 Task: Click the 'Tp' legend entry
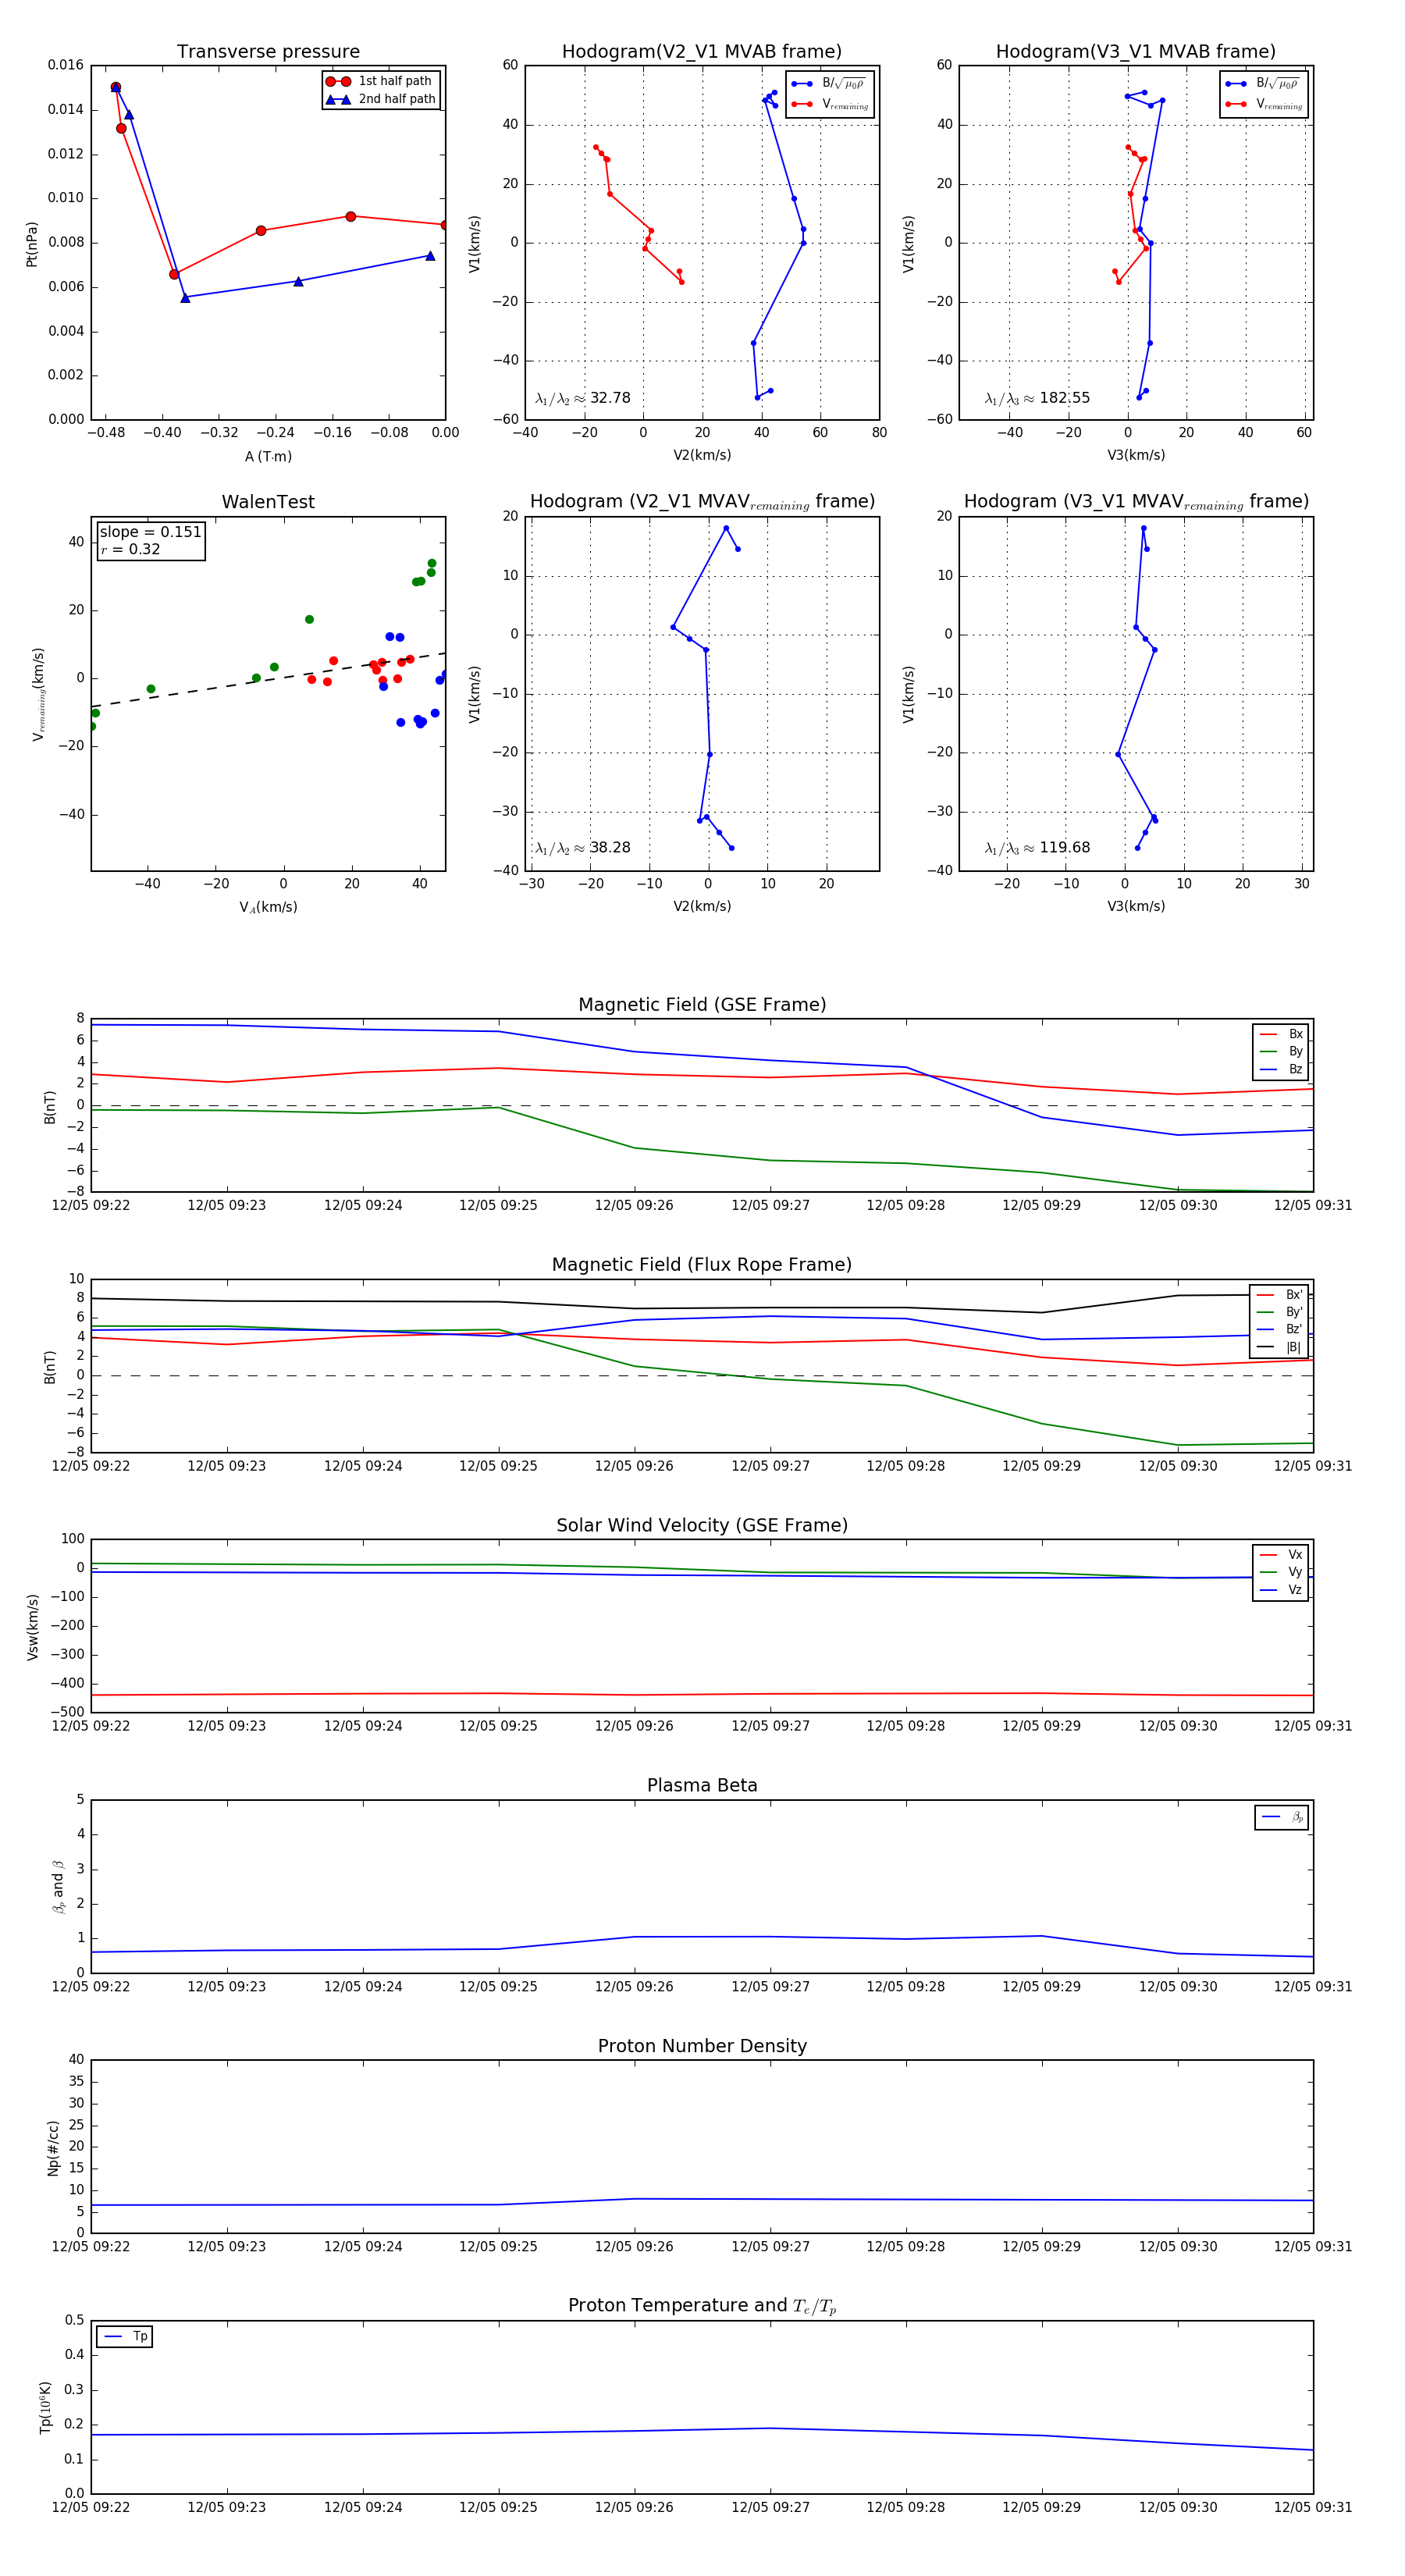[125, 2336]
